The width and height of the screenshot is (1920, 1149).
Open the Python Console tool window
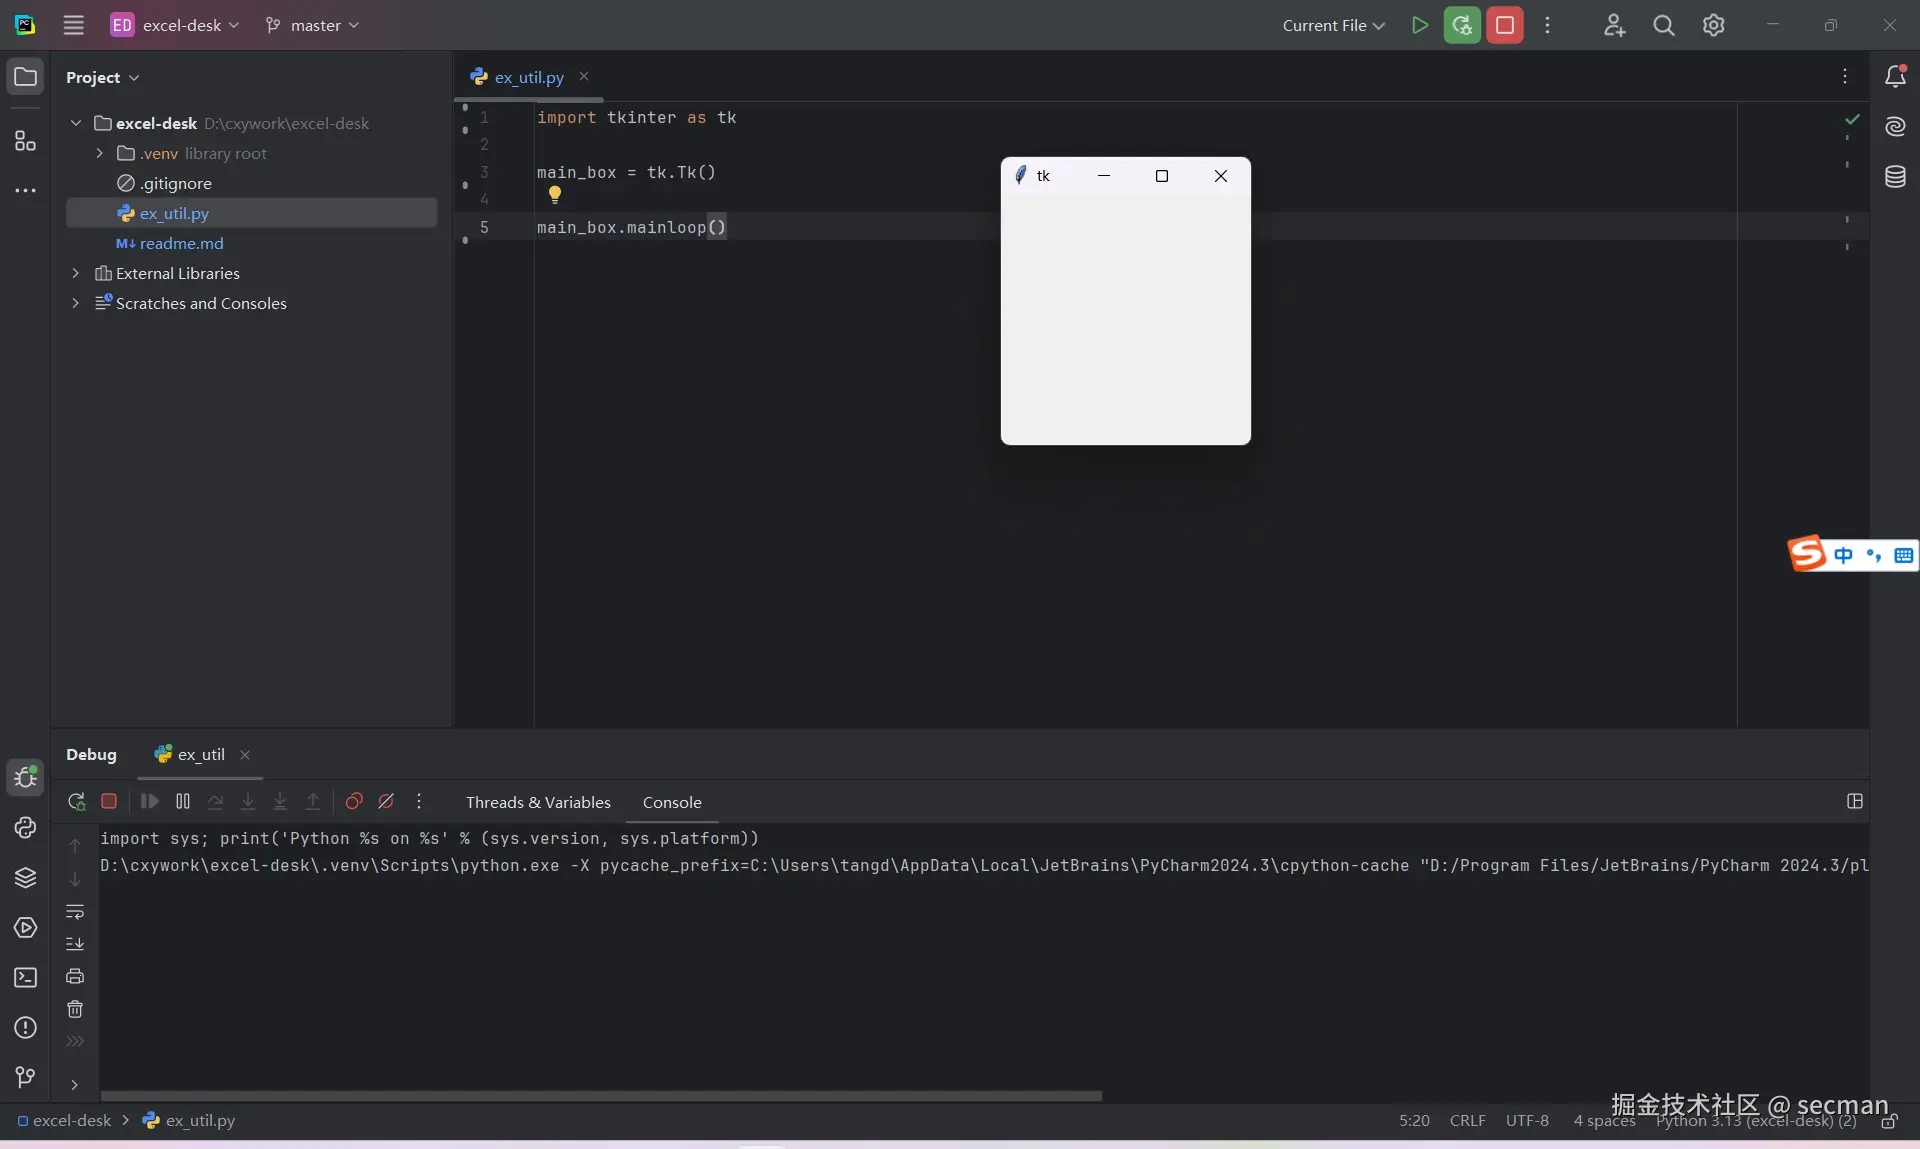[x=25, y=828]
